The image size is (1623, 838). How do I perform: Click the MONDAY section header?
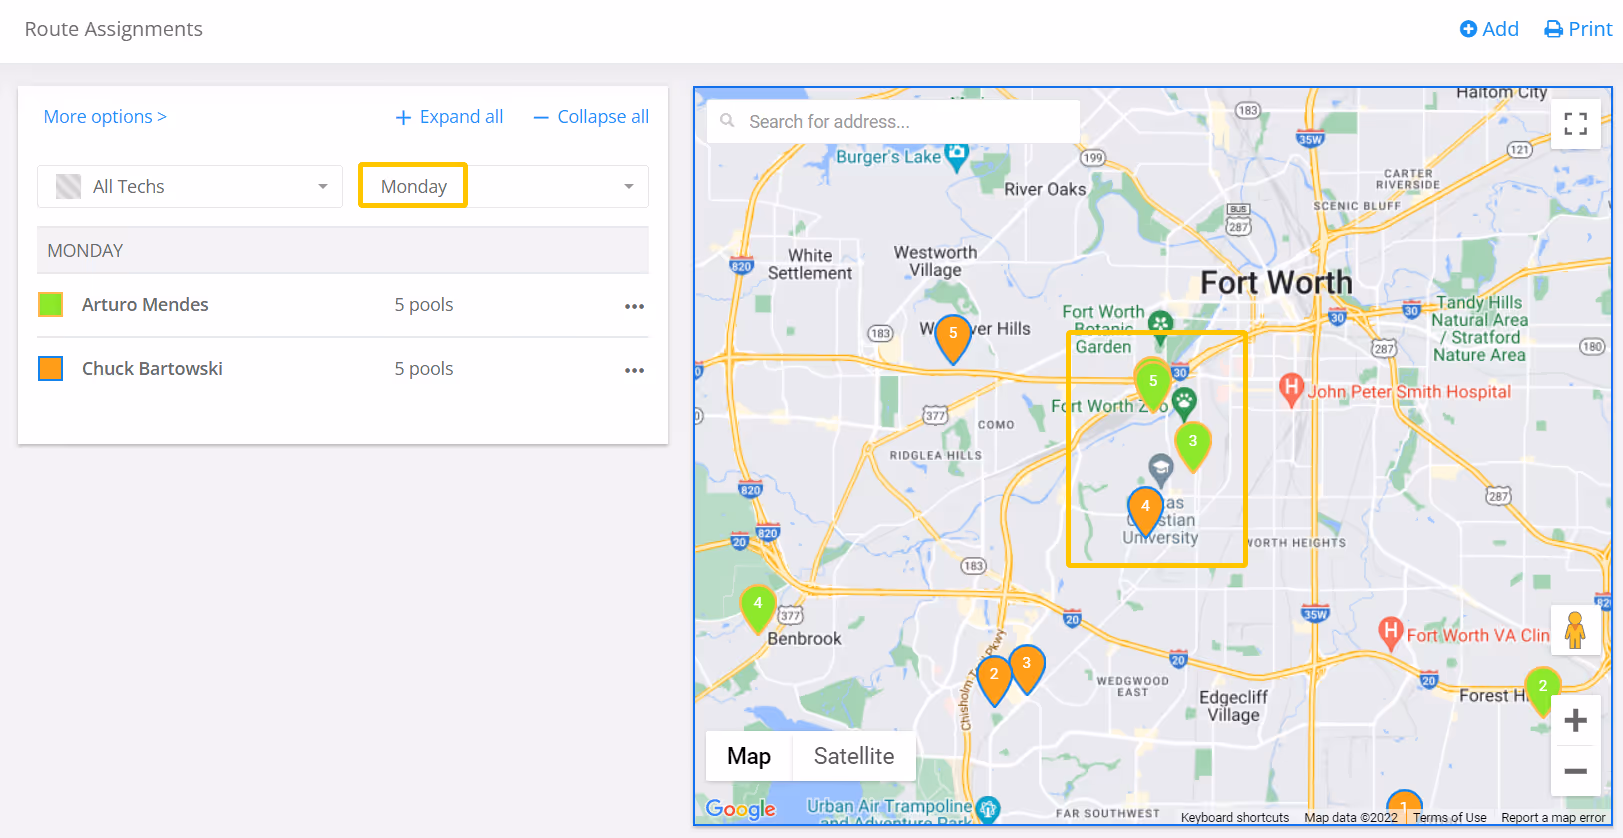pyautogui.click(x=343, y=250)
